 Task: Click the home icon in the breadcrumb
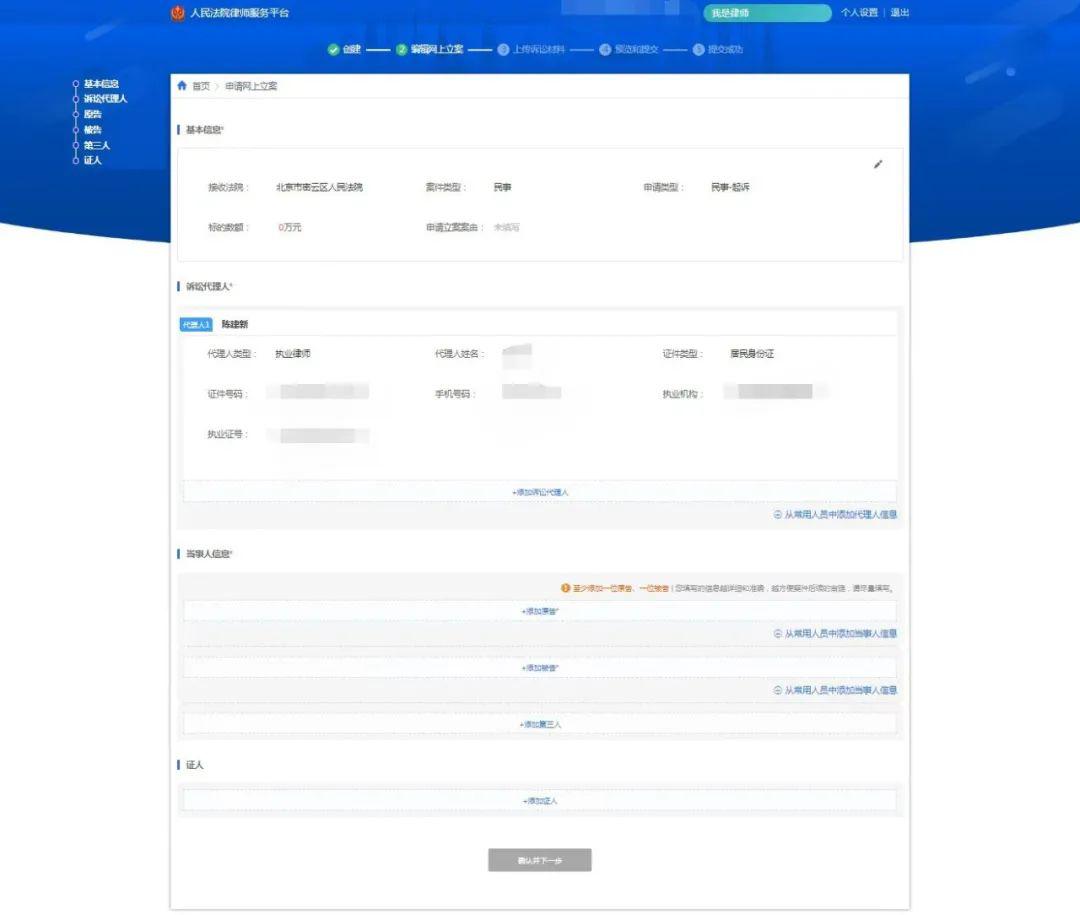click(x=182, y=85)
